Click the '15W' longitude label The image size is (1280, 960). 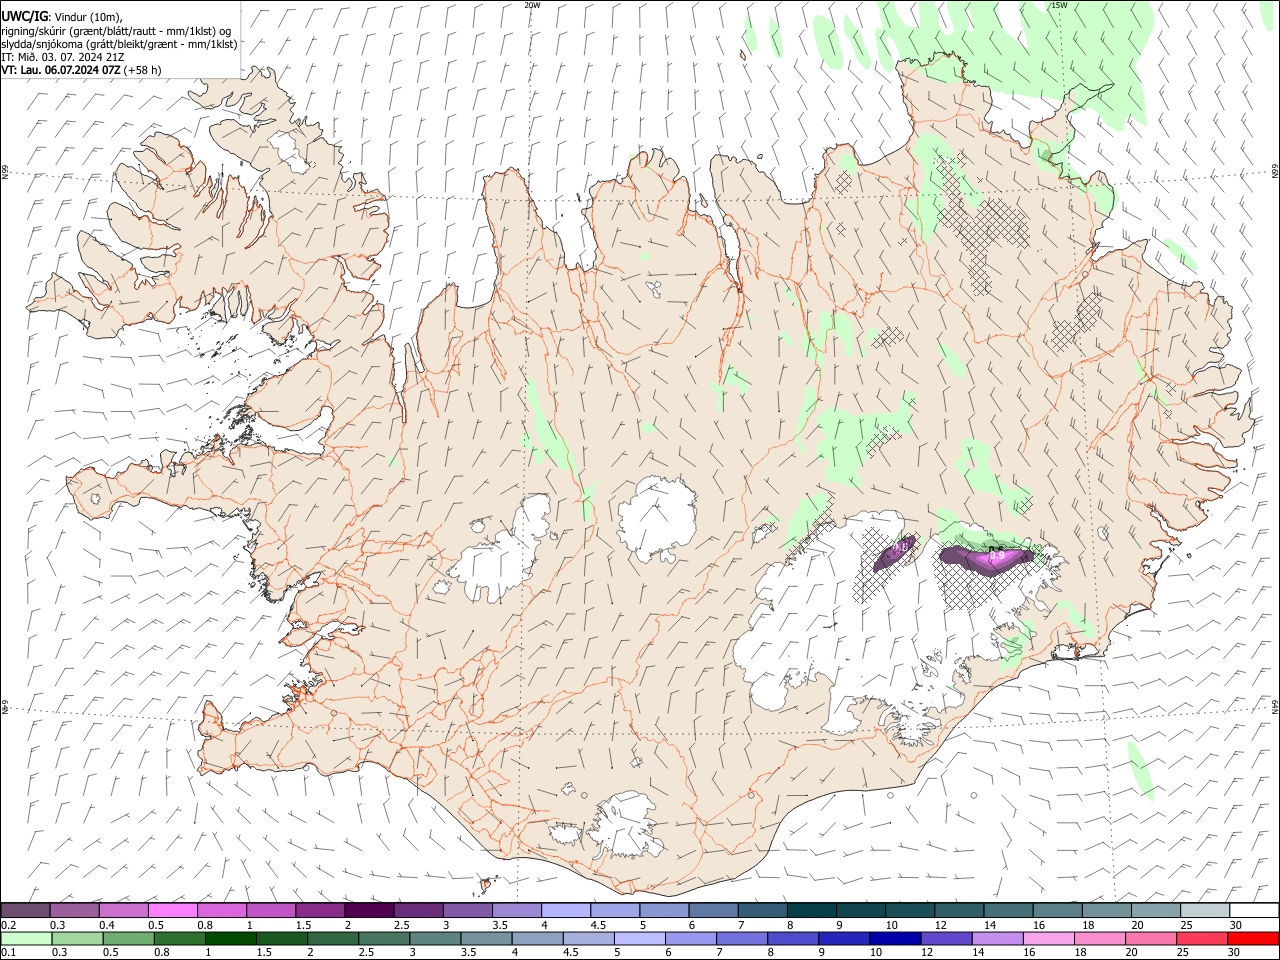(1059, 5)
